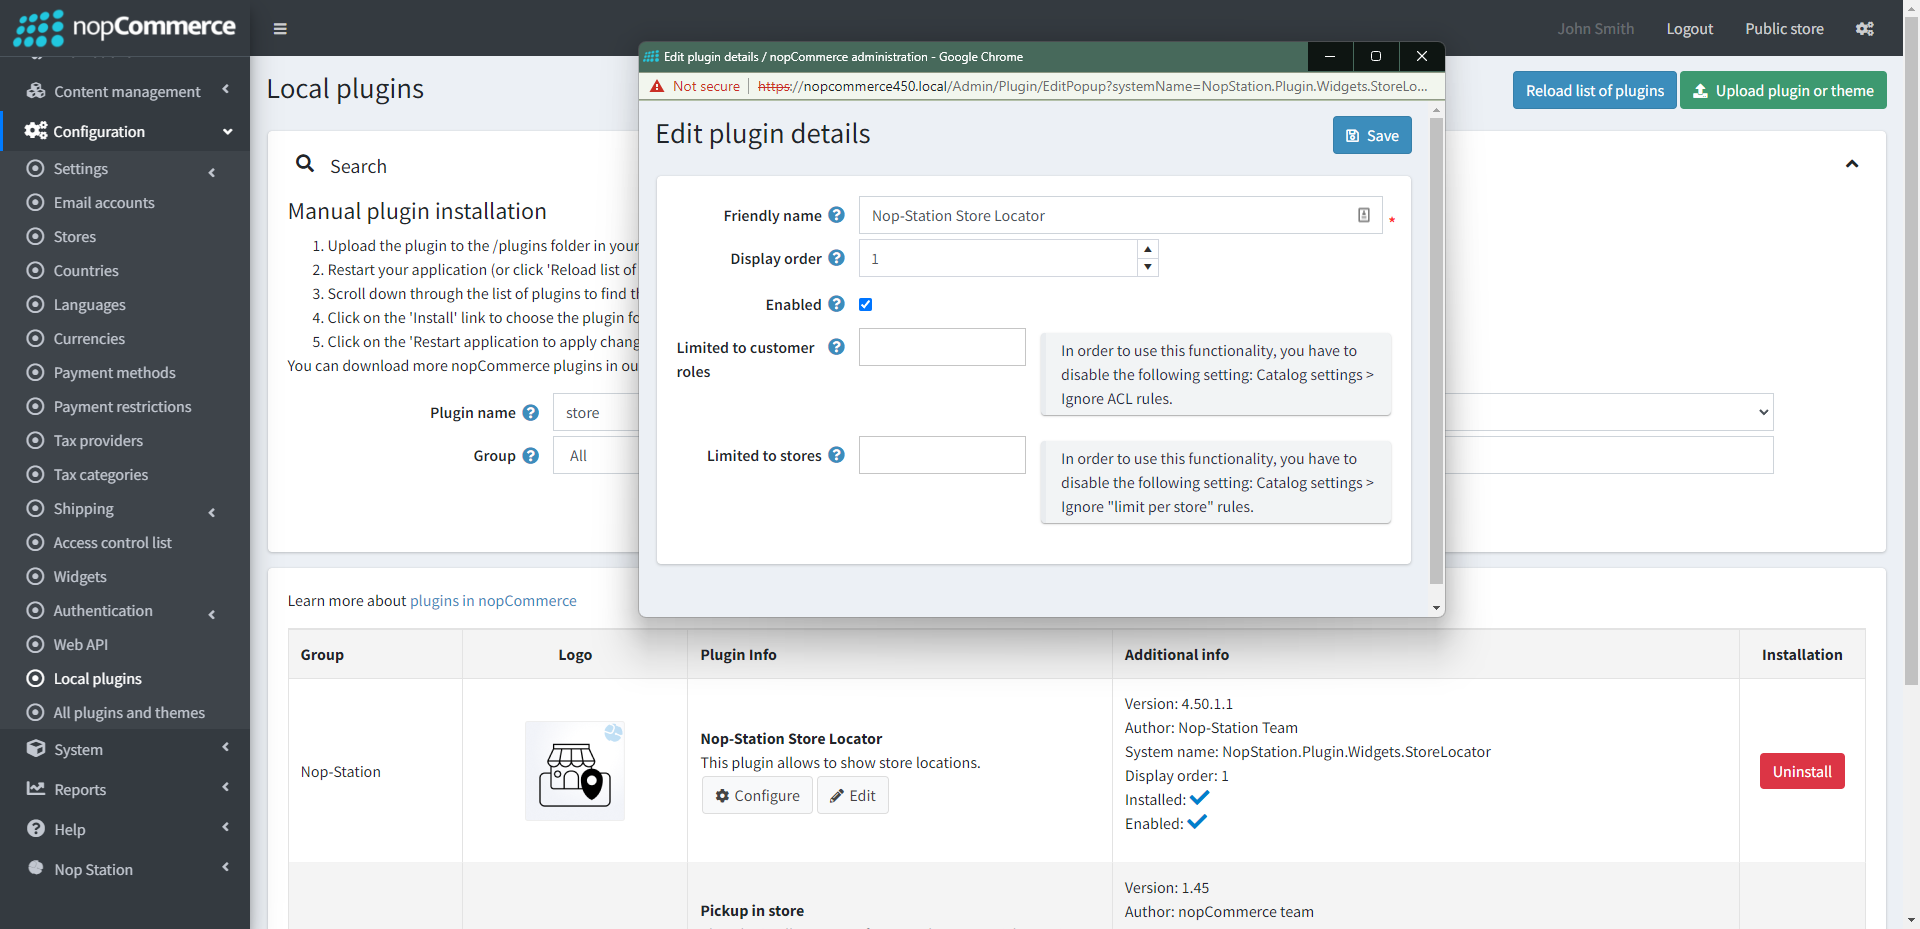Open Payment methods in sidebar
The height and width of the screenshot is (929, 1920).
(114, 373)
